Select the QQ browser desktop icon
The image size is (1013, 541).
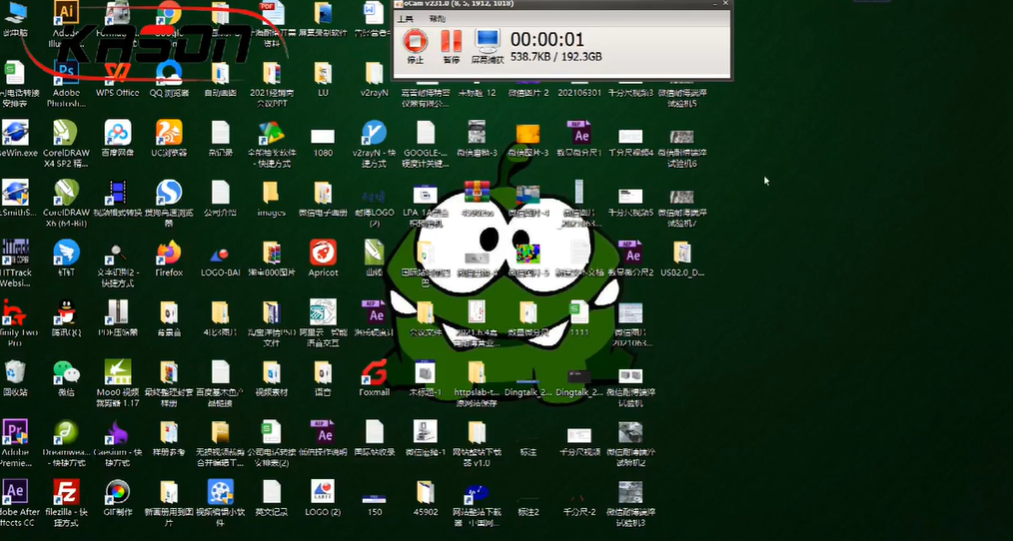[169, 75]
